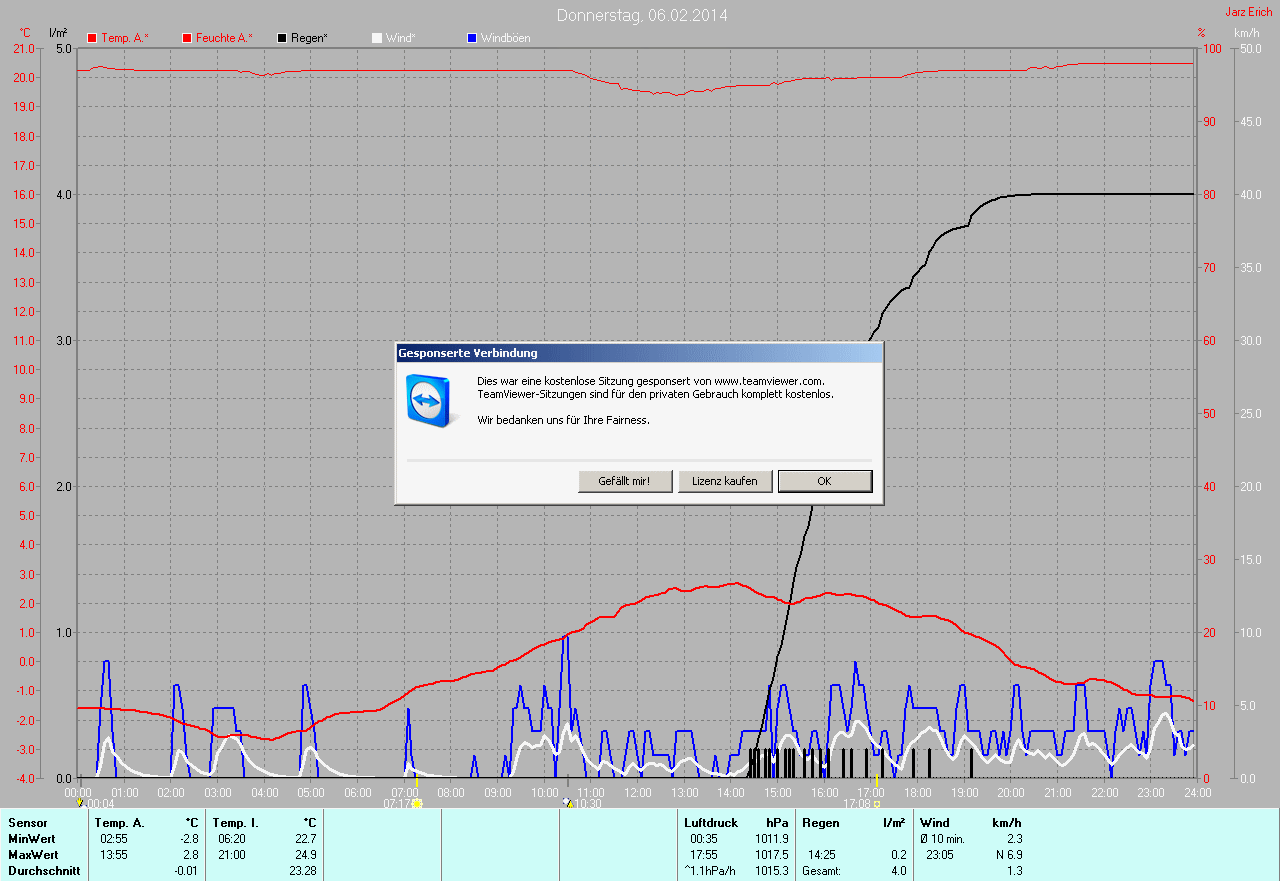Click the 'Jarz Erich' label
The height and width of the screenshot is (881, 1280).
(x=1249, y=12)
